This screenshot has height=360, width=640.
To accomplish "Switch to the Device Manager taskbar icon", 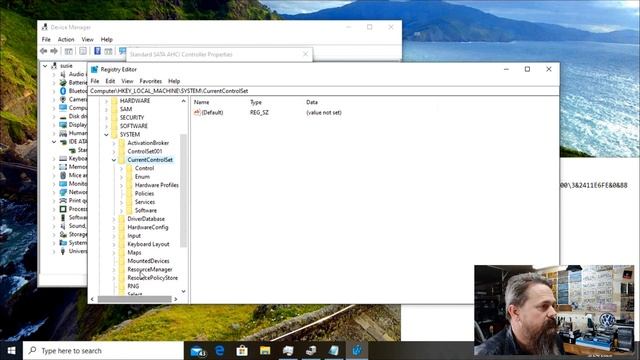I will click(x=311, y=351).
